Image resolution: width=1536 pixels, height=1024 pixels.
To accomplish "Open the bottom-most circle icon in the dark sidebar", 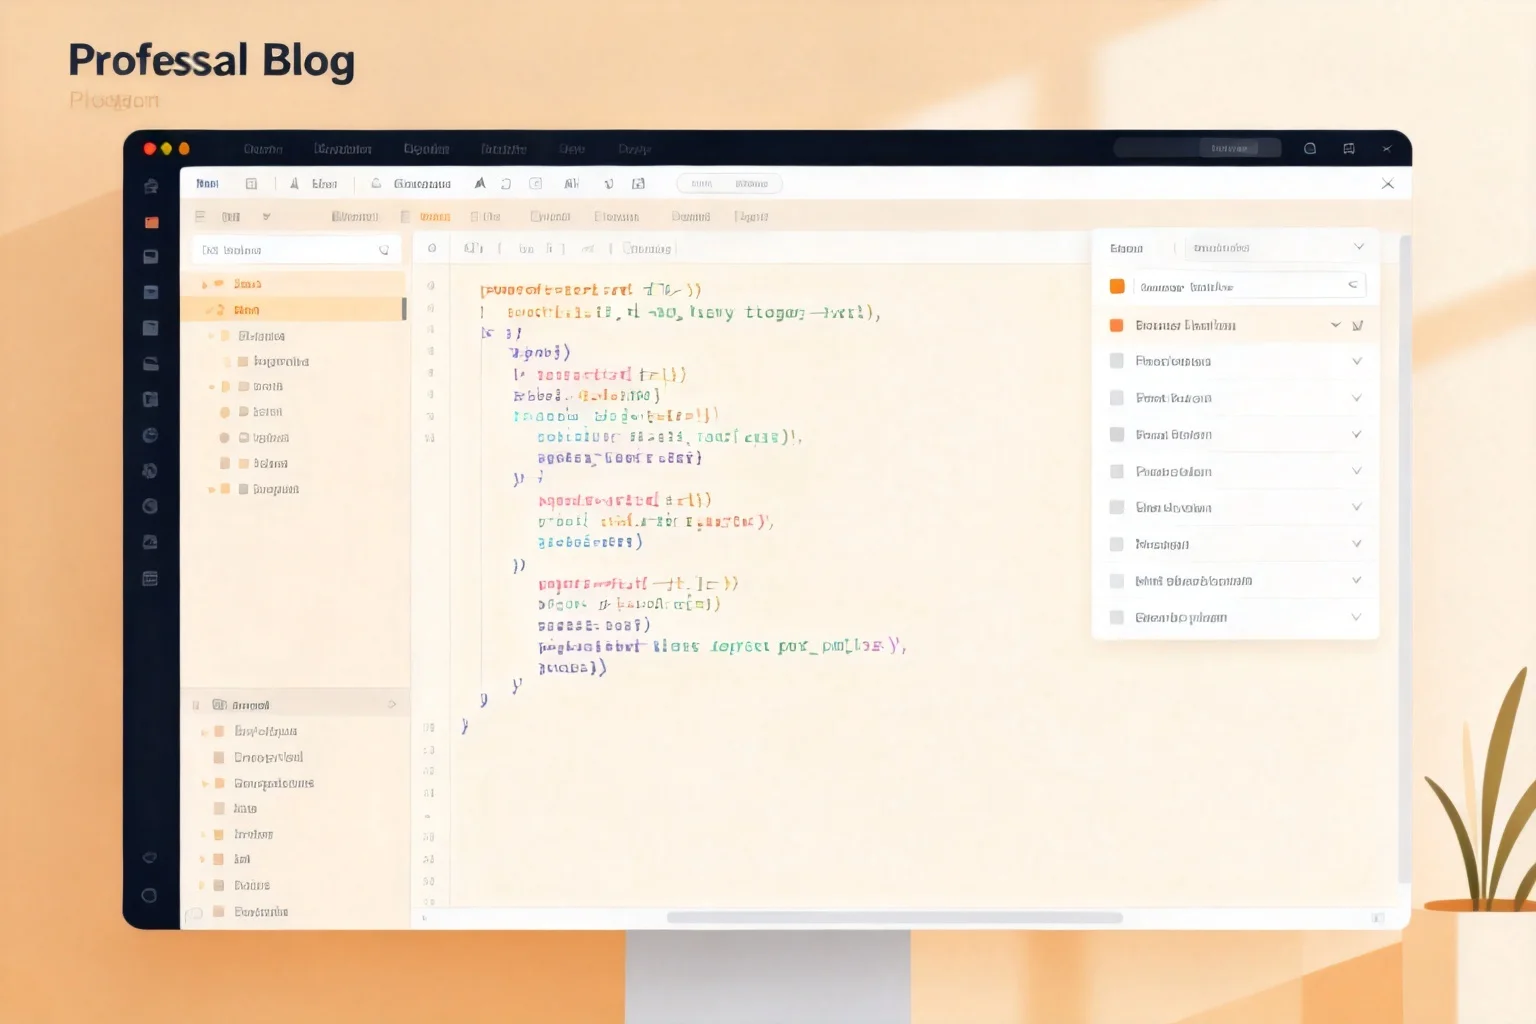I will click(149, 895).
